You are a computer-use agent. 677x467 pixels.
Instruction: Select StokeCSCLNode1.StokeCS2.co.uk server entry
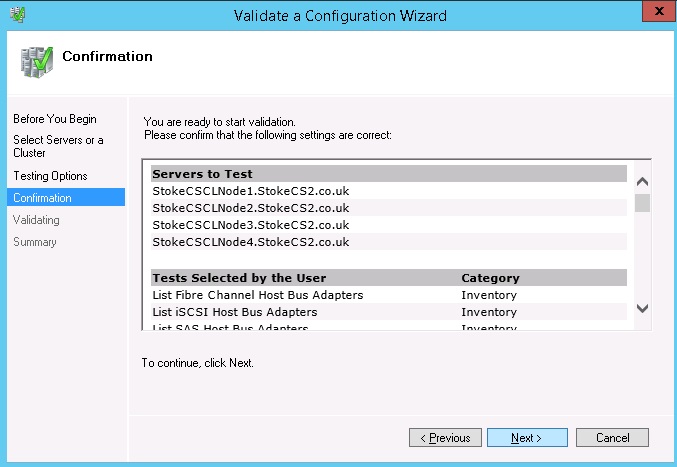[250, 191]
